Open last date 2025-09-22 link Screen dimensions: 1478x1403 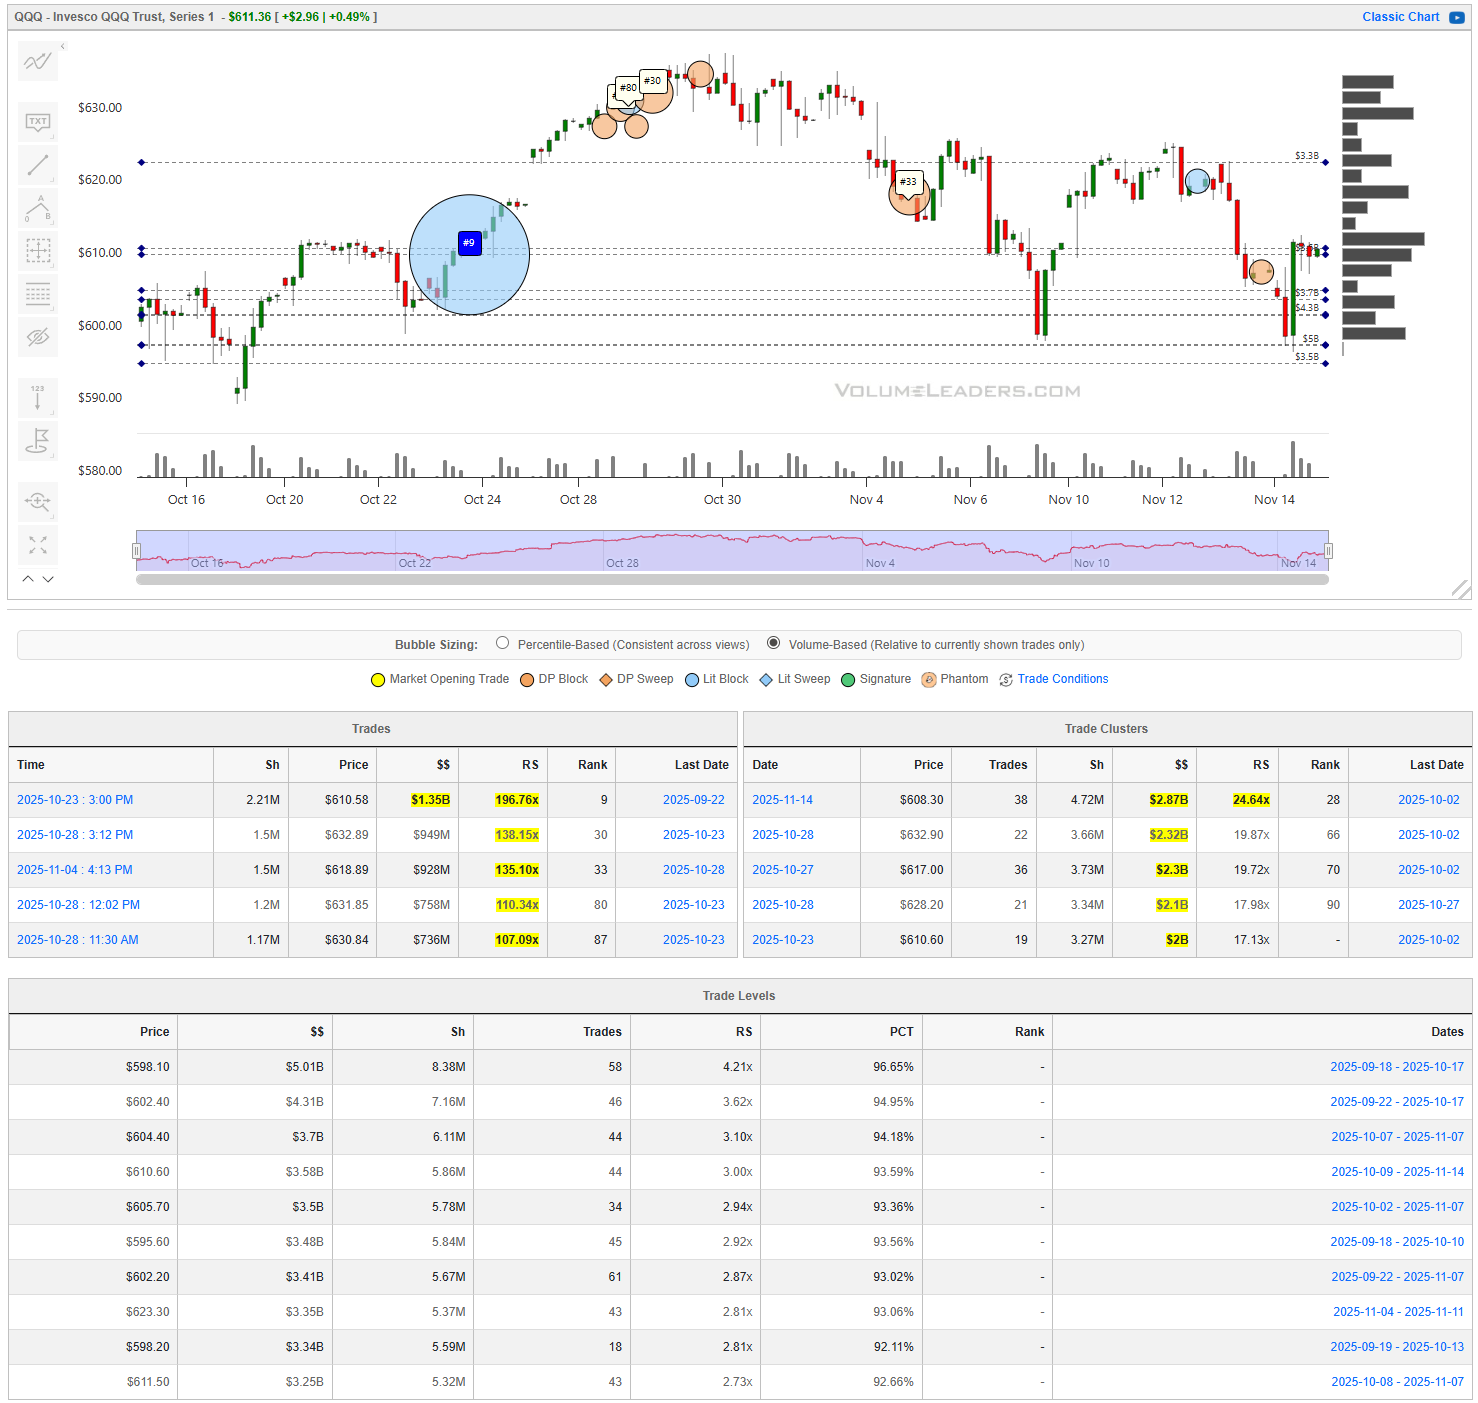point(694,800)
